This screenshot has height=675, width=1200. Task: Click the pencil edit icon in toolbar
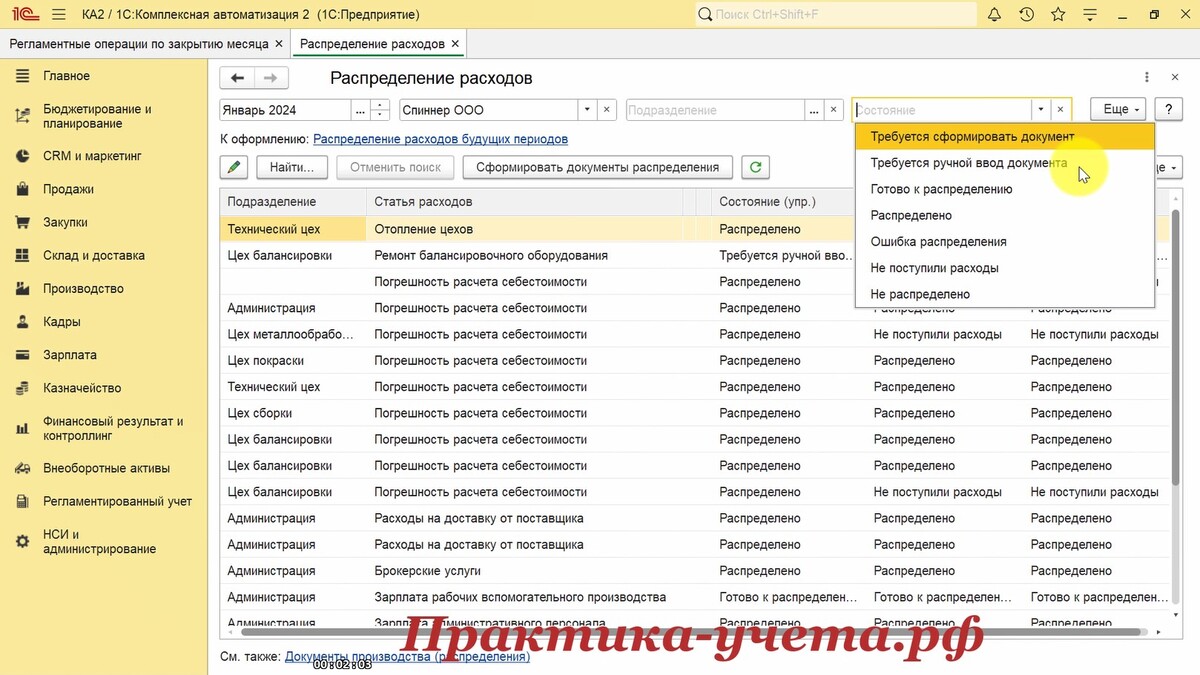[x=234, y=168]
